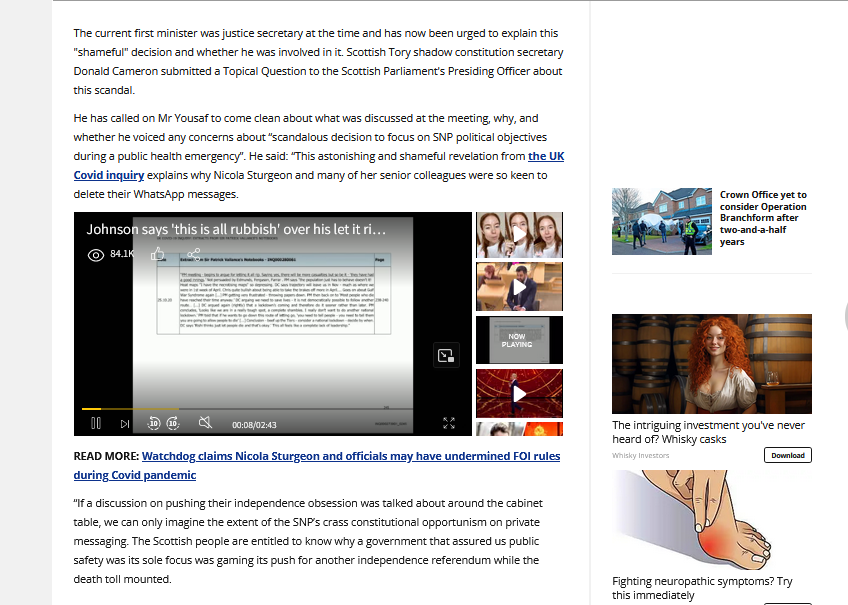848x605 pixels.
Task: Click the whisky casks investment ad headline
Action: tap(708, 432)
